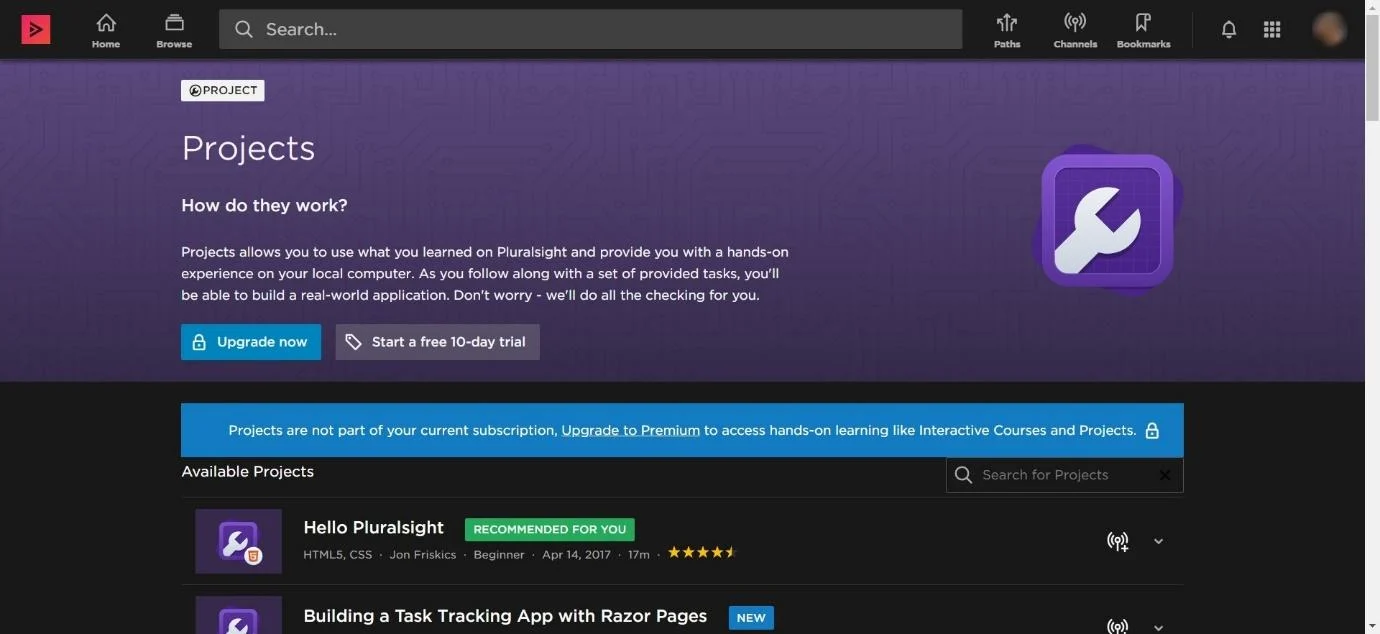Clear the Search for Projects field
The width and height of the screenshot is (1380, 634).
[x=1165, y=475]
